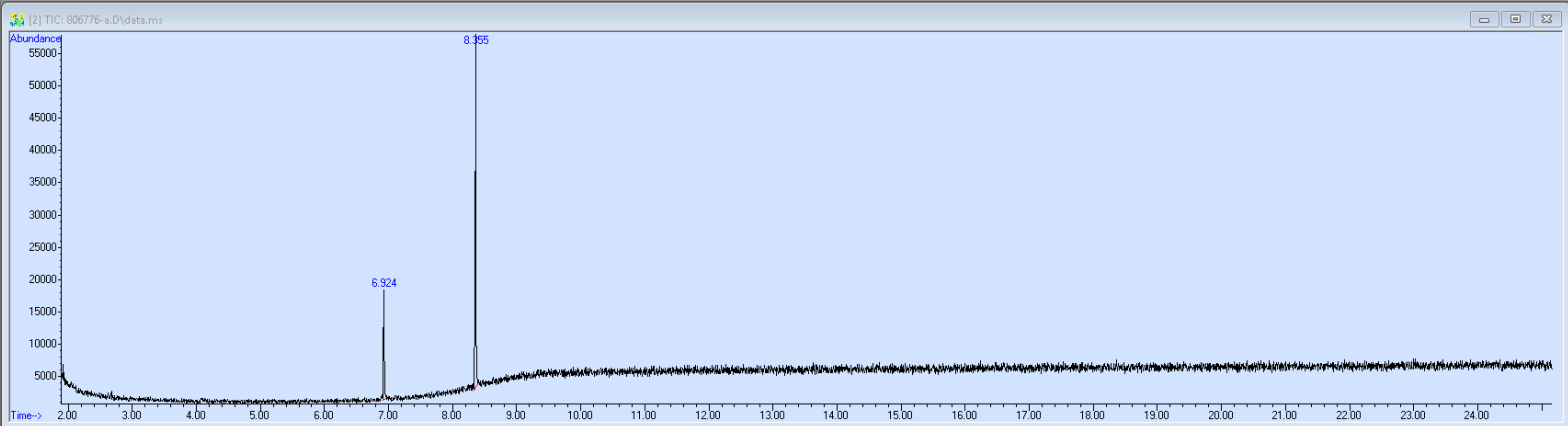The image size is (1568, 426).
Task: Select the peak labeled 8.355
Action: point(475,40)
